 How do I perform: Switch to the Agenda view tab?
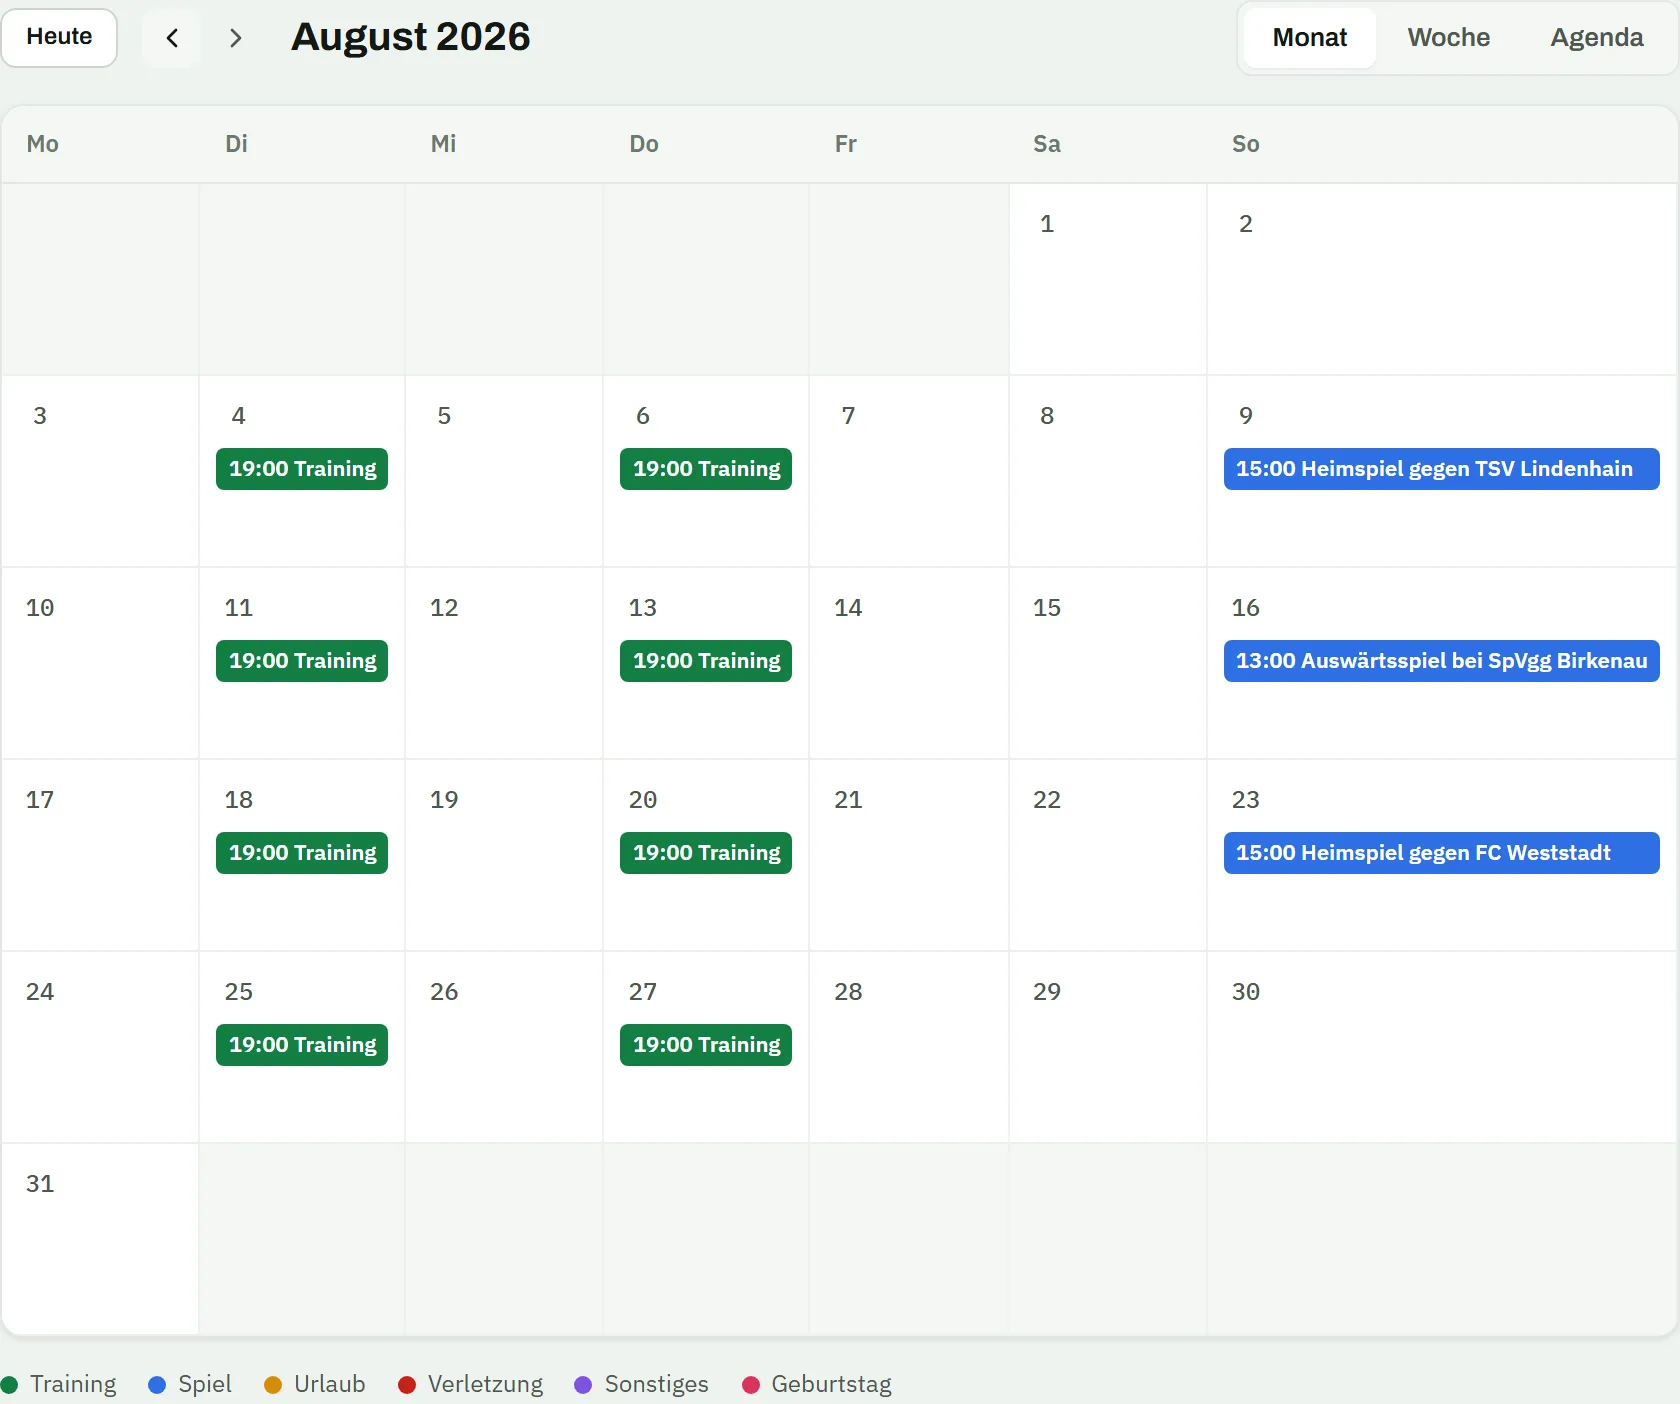1596,38
